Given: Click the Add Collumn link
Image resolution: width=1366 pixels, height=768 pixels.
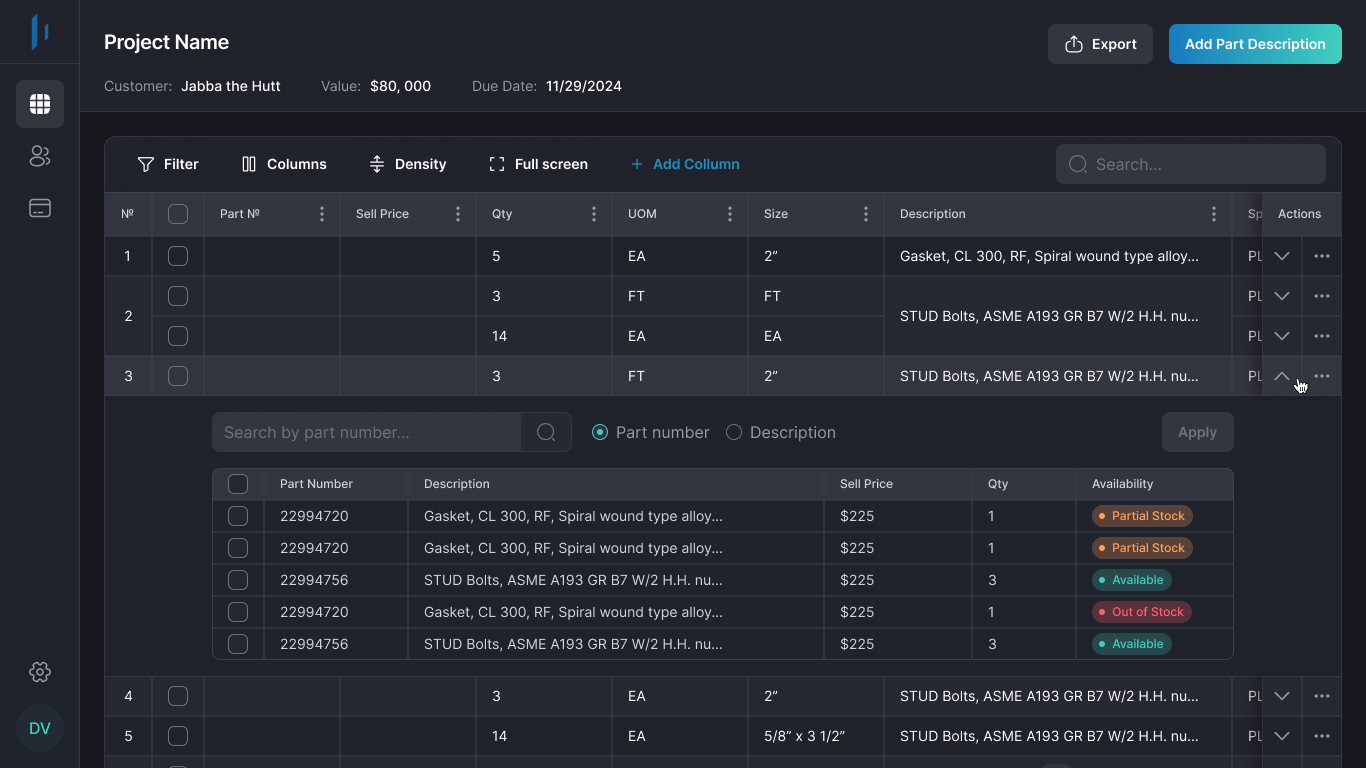Looking at the screenshot, I should 685,164.
